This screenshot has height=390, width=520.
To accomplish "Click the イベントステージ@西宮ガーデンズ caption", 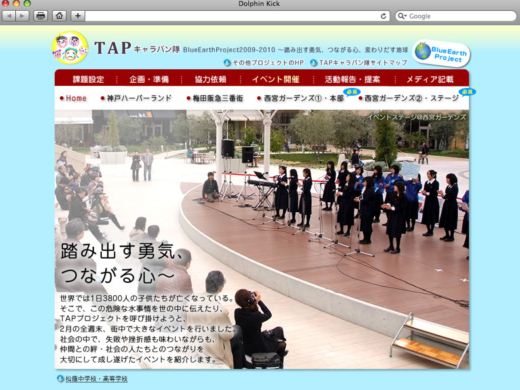I will pos(417,117).
